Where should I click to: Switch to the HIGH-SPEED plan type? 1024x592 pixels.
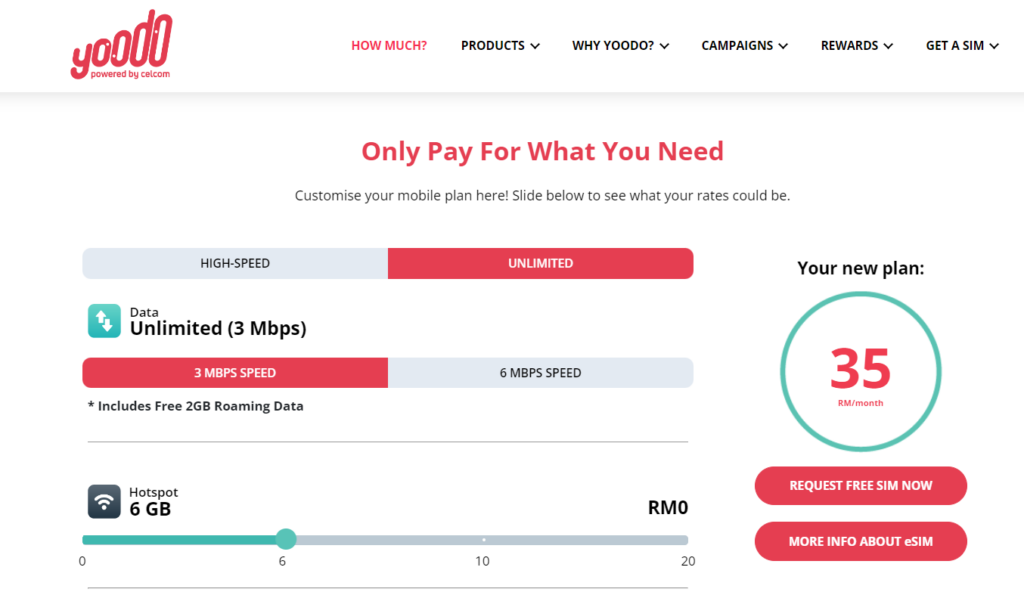click(x=235, y=263)
